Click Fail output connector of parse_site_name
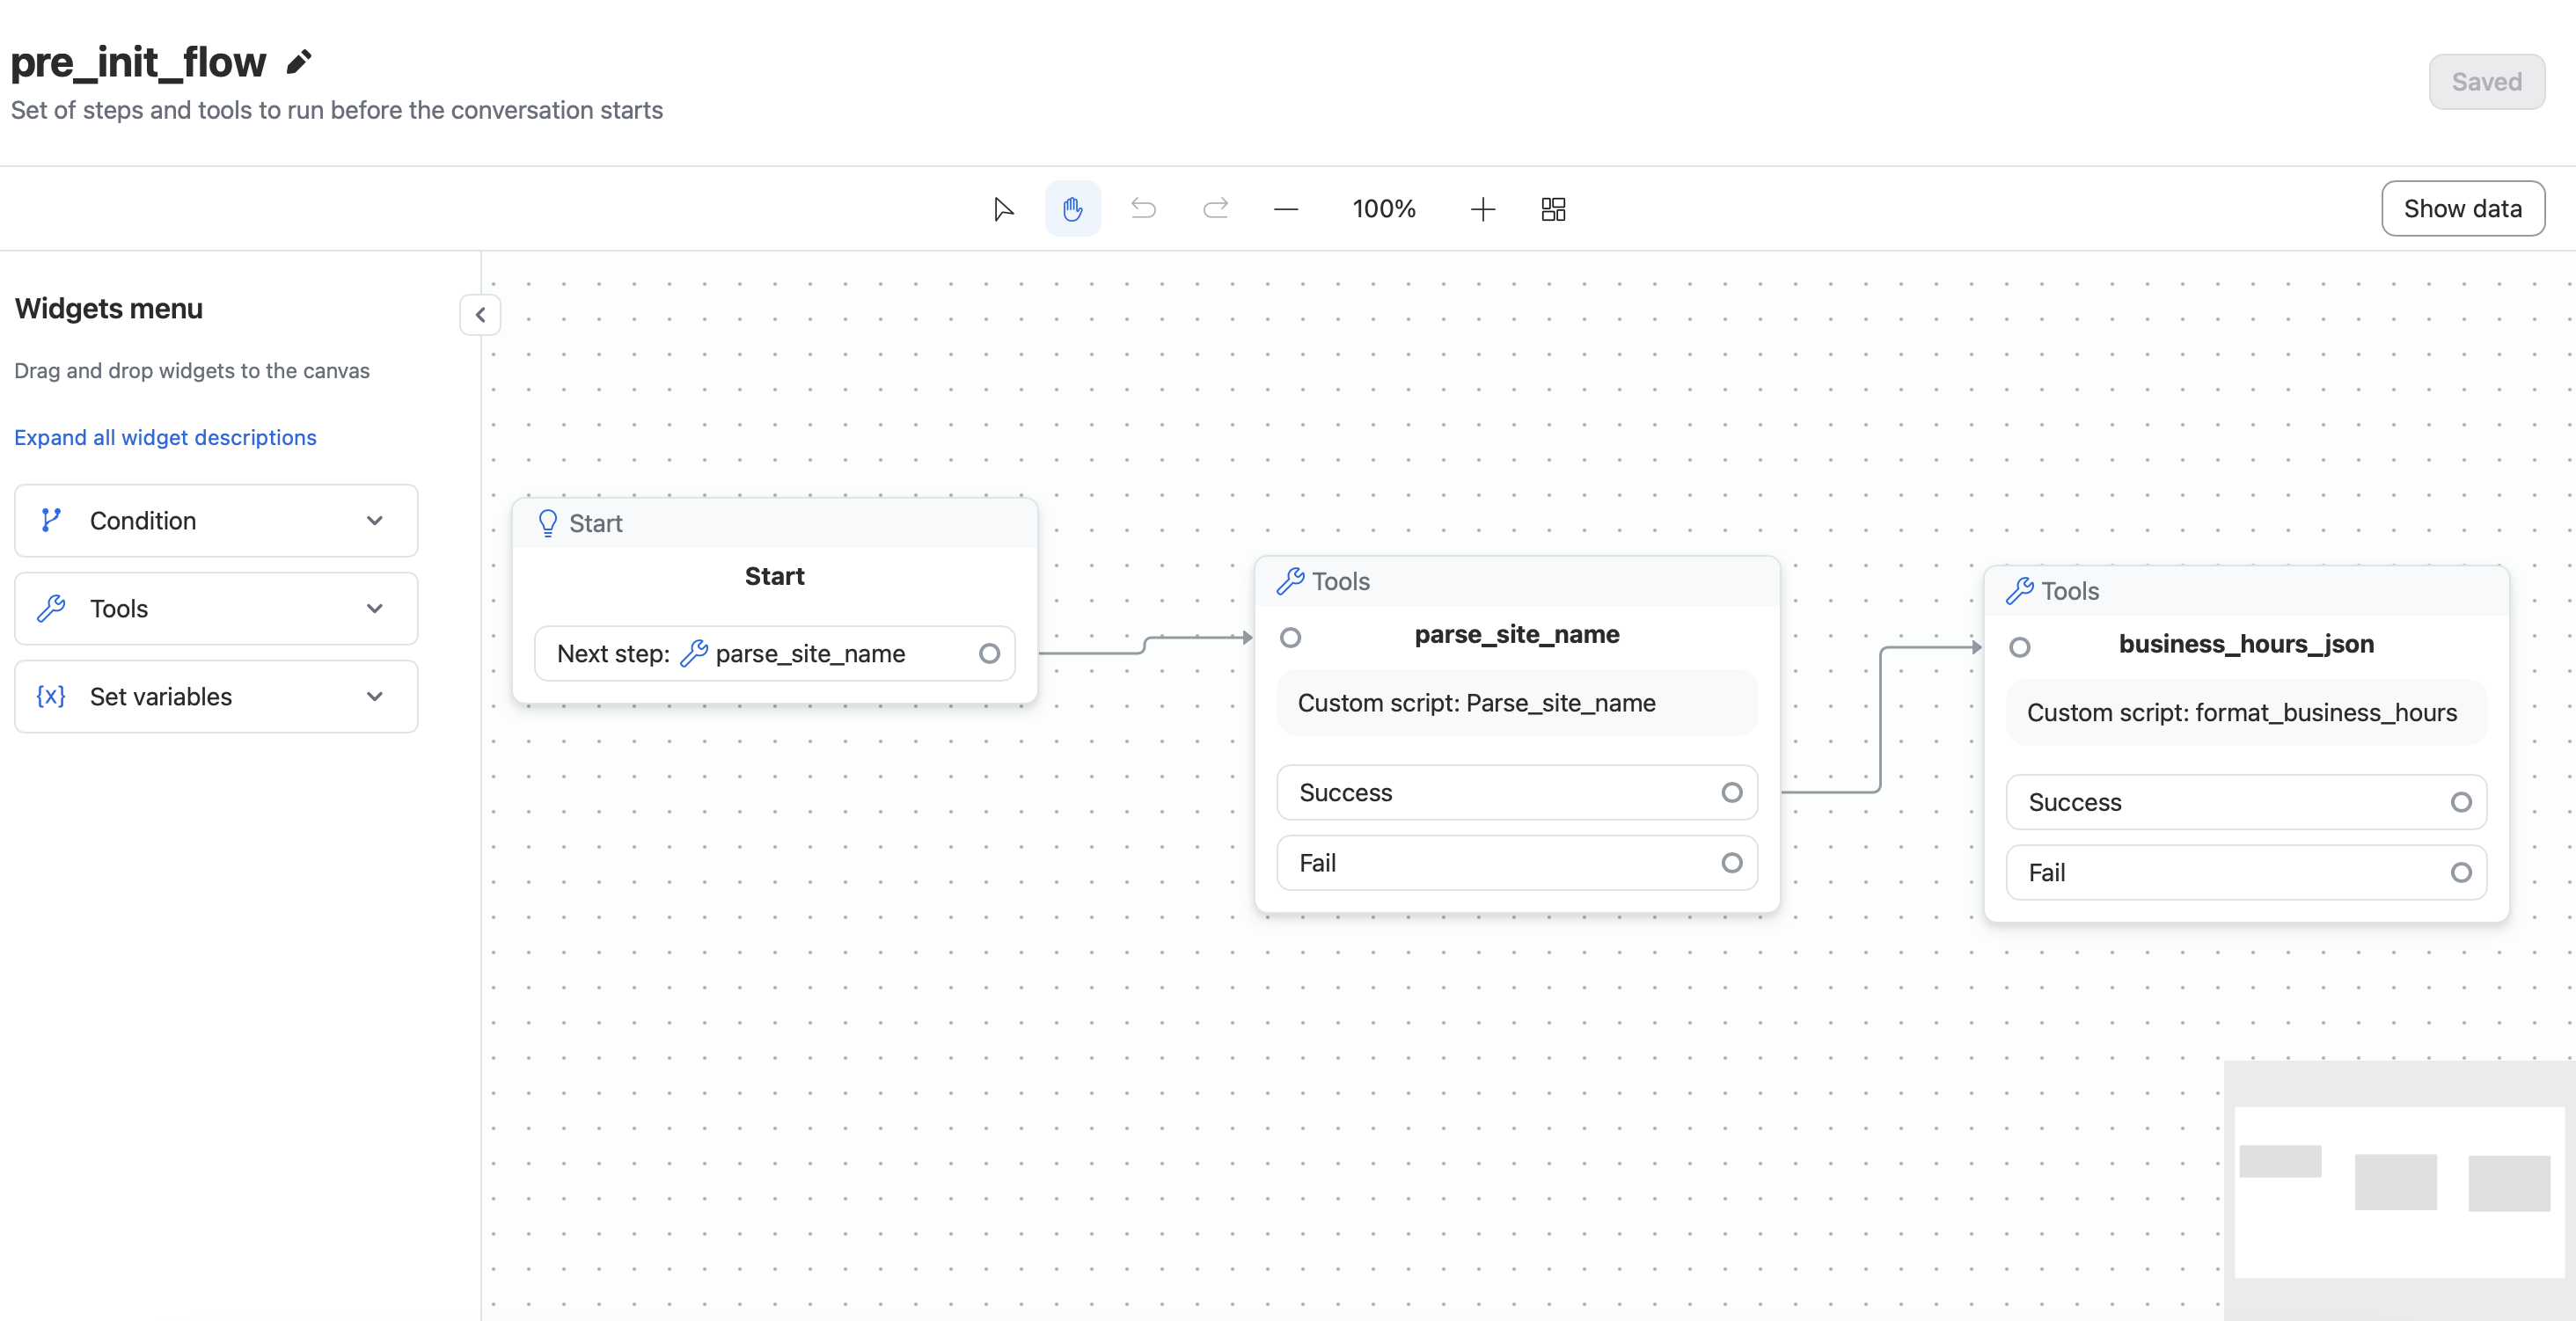The height and width of the screenshot is (1321, 2576). pyautogui.click(x=1732, y=863)
